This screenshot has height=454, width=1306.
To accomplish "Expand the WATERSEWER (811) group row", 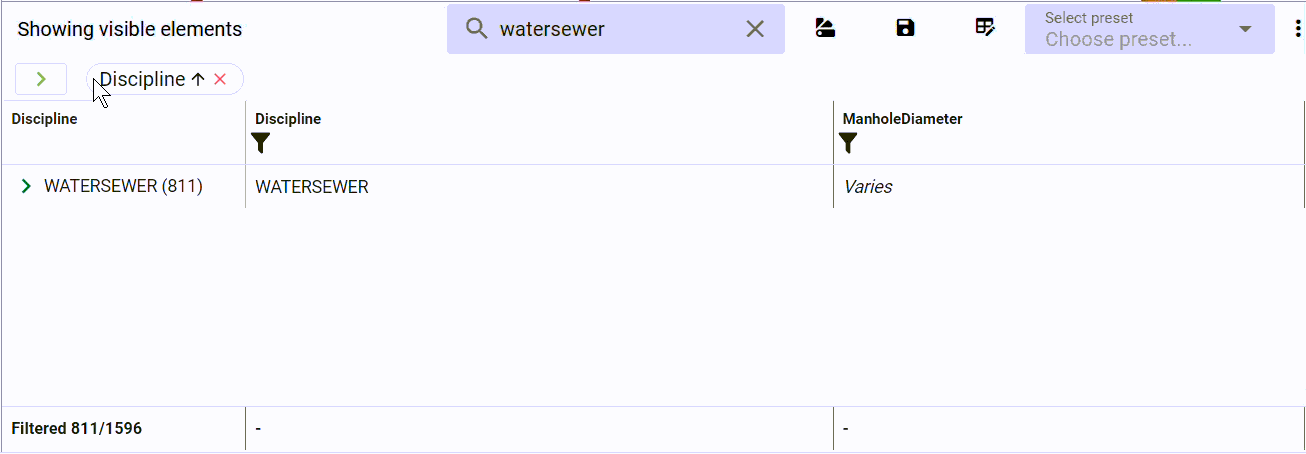I will pos(26,186).
